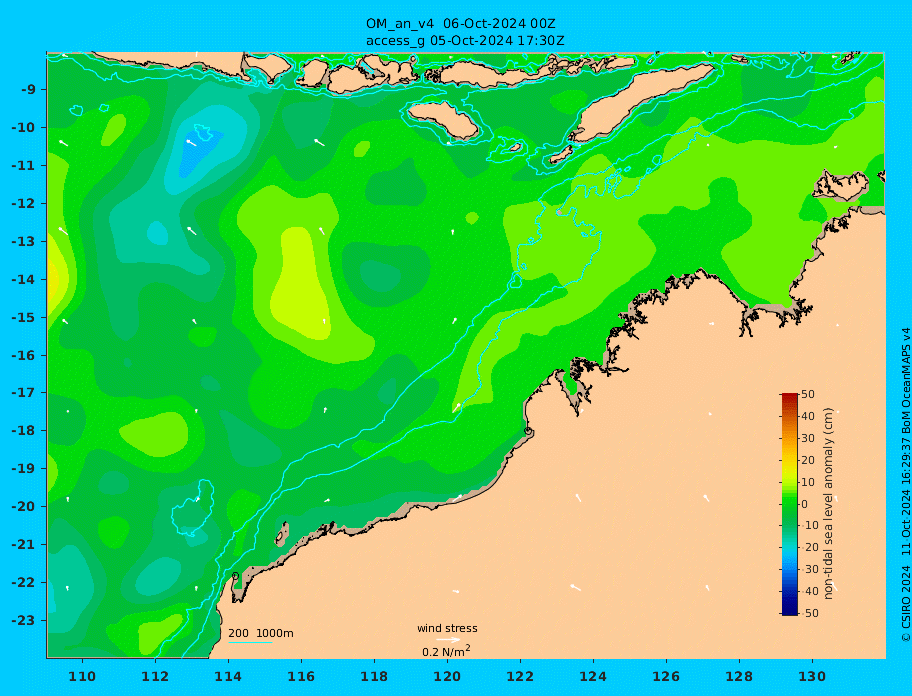912x696 pixels.
Task: Click the '0.2 N/m2' scale value
Action: (x=446, y=651)
